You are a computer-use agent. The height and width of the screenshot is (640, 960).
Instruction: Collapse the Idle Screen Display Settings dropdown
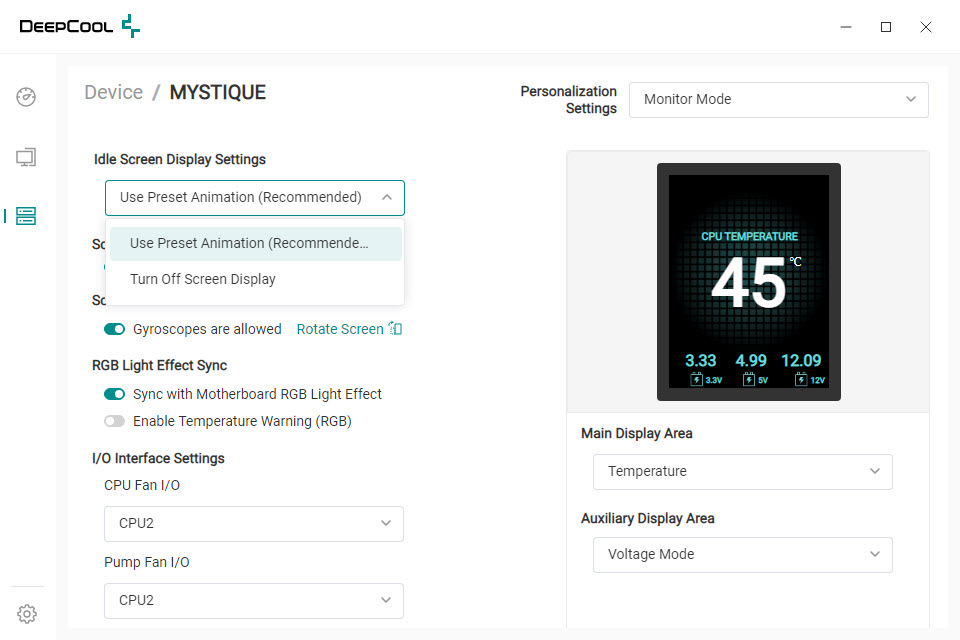[x=255, y=198]
